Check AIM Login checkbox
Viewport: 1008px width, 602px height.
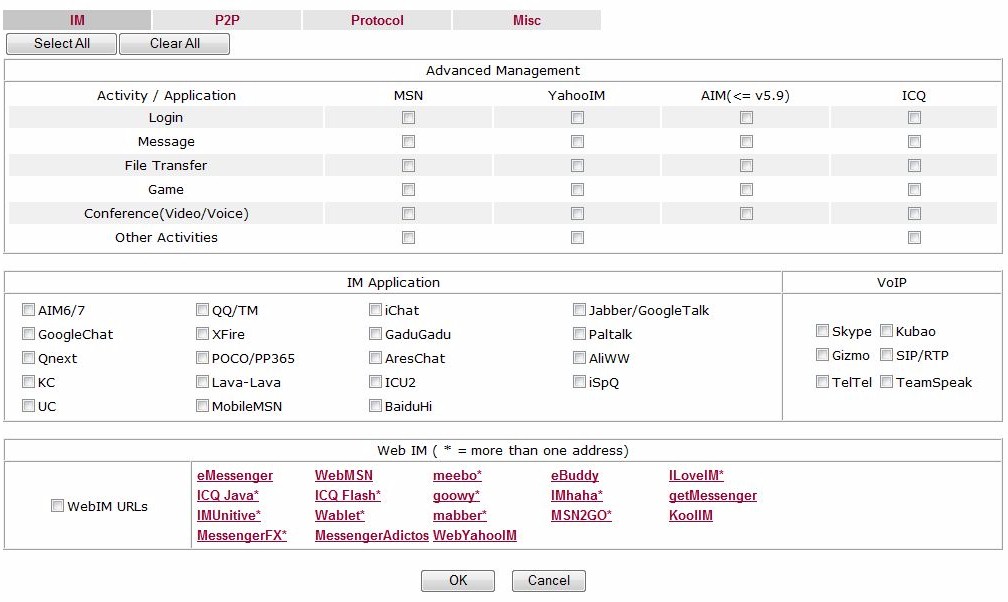point(746,118)
